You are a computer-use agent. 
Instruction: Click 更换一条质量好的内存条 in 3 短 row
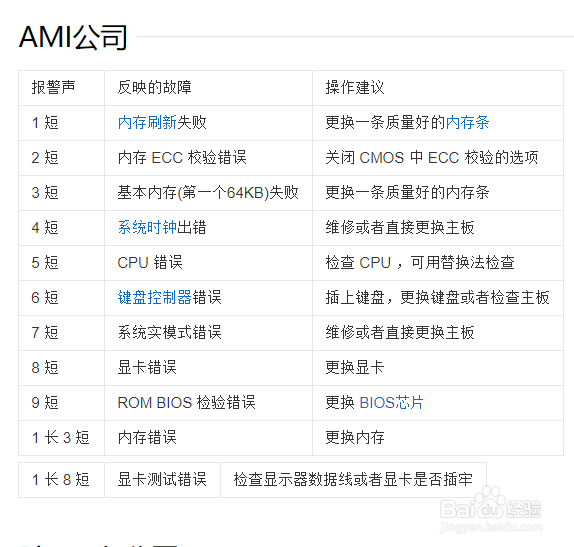438,193
